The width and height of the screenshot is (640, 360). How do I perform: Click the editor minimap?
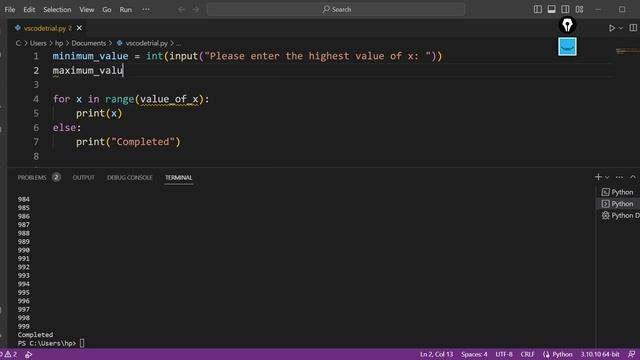[627, 51]
